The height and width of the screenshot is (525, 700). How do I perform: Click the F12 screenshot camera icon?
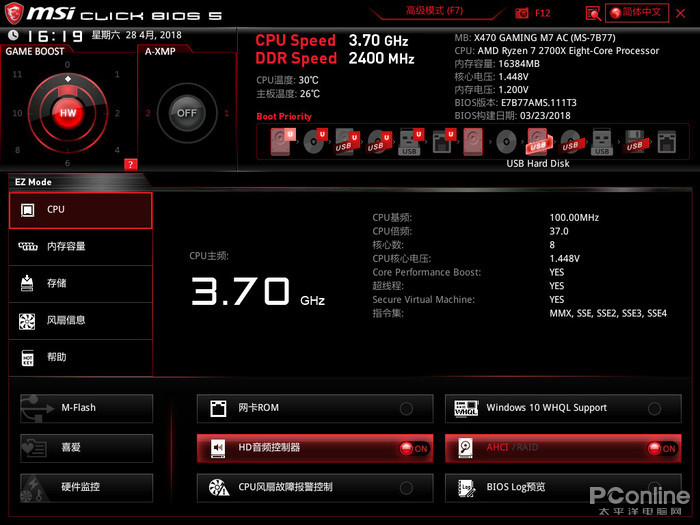[521, 13]
